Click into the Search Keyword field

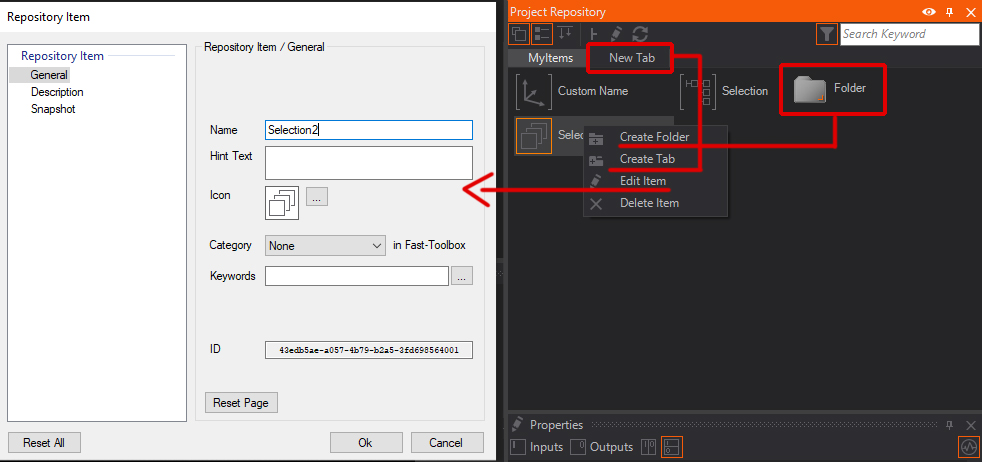pyautogui.click(x=908, y=34)
